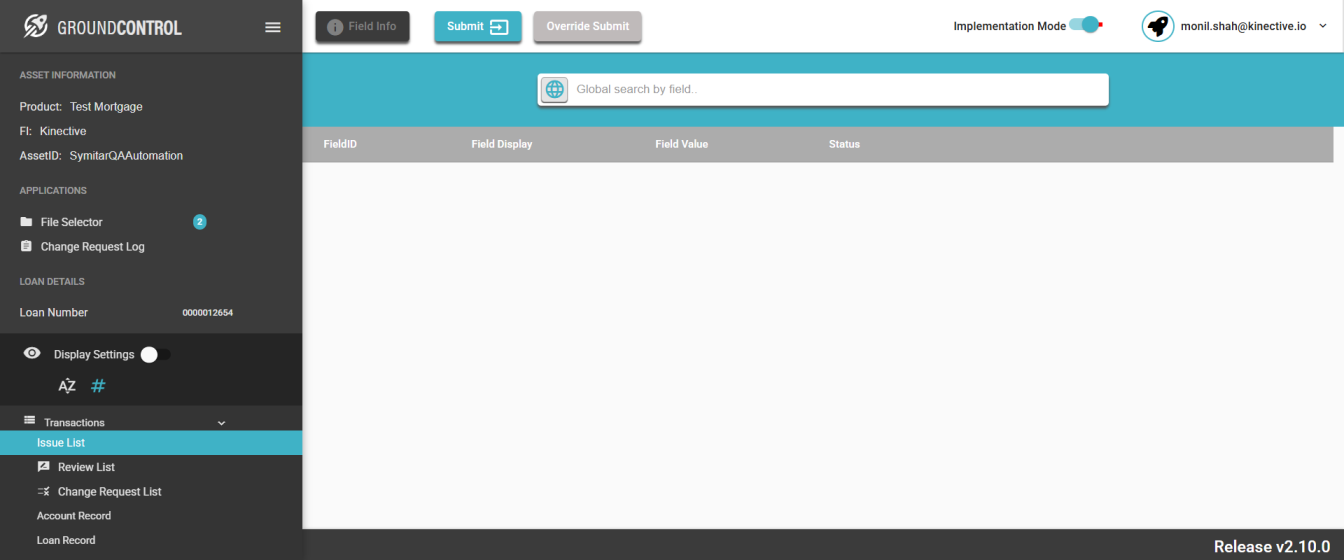The height and width of the screenshot is (560, 1344).
Task: Sort by Field Display column header
Action: coord(502,144)
